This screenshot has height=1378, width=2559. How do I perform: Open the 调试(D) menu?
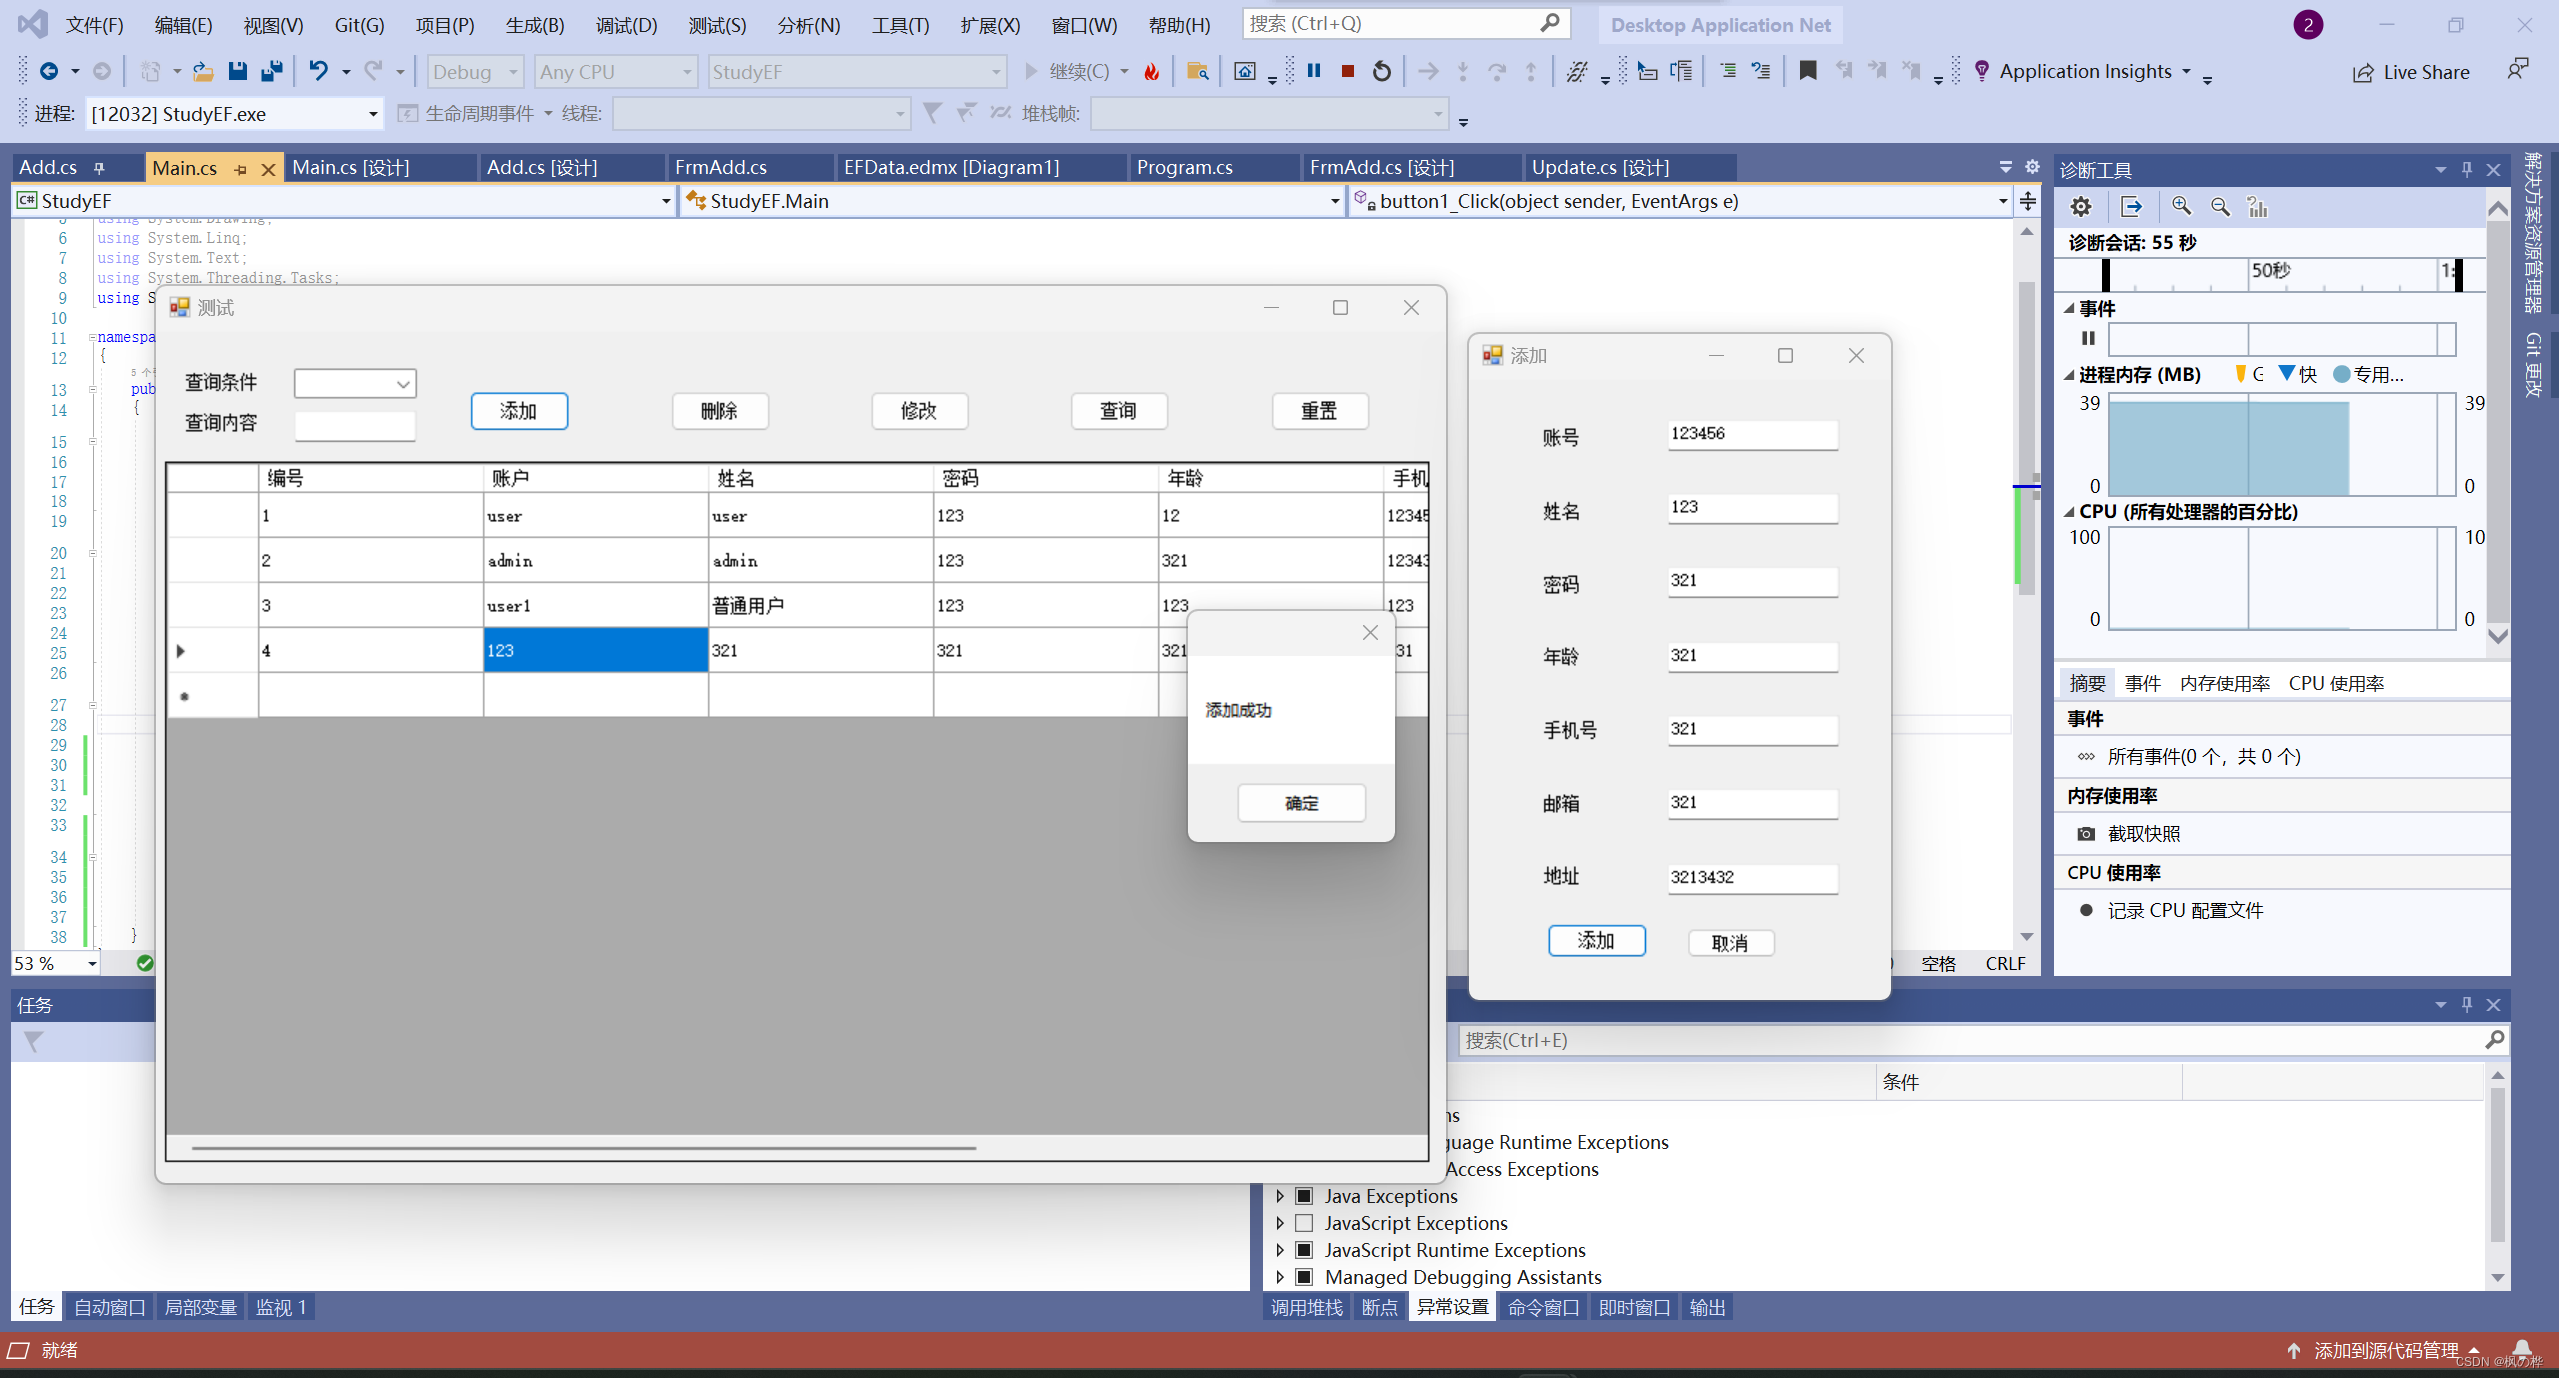pyautogui.click(x=626, y=25)
